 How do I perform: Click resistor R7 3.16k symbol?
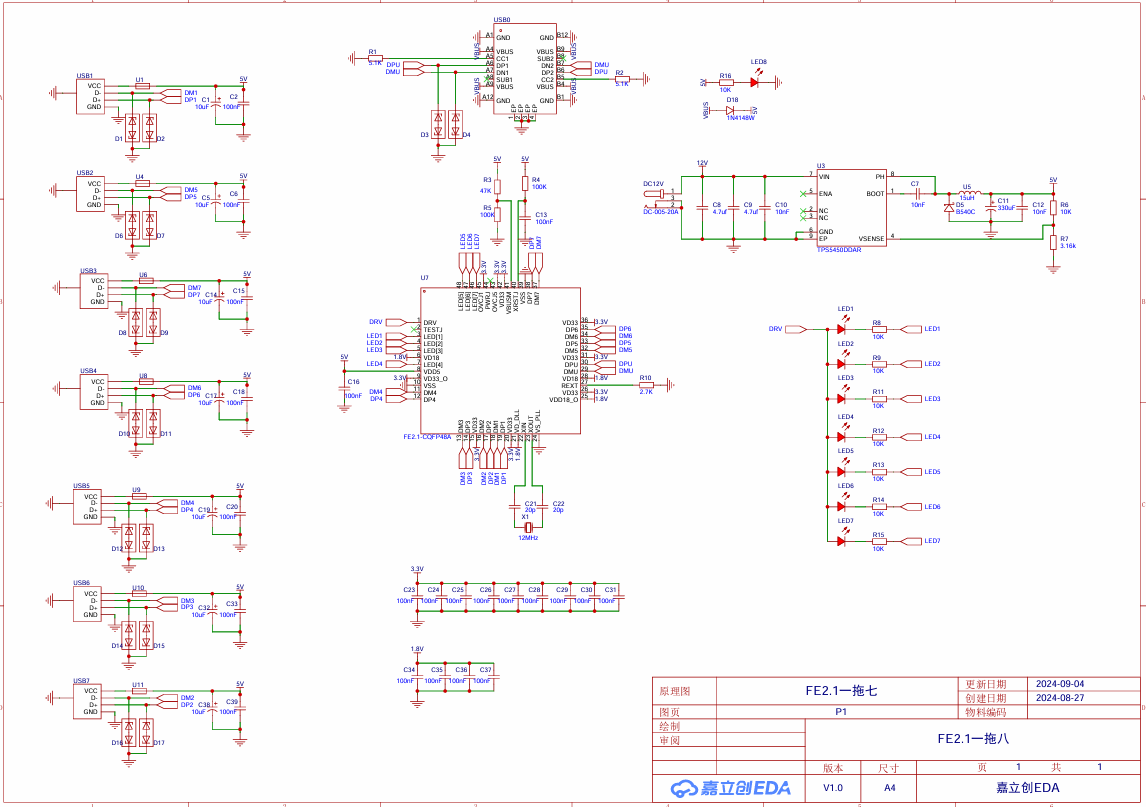pos(1053,242)
